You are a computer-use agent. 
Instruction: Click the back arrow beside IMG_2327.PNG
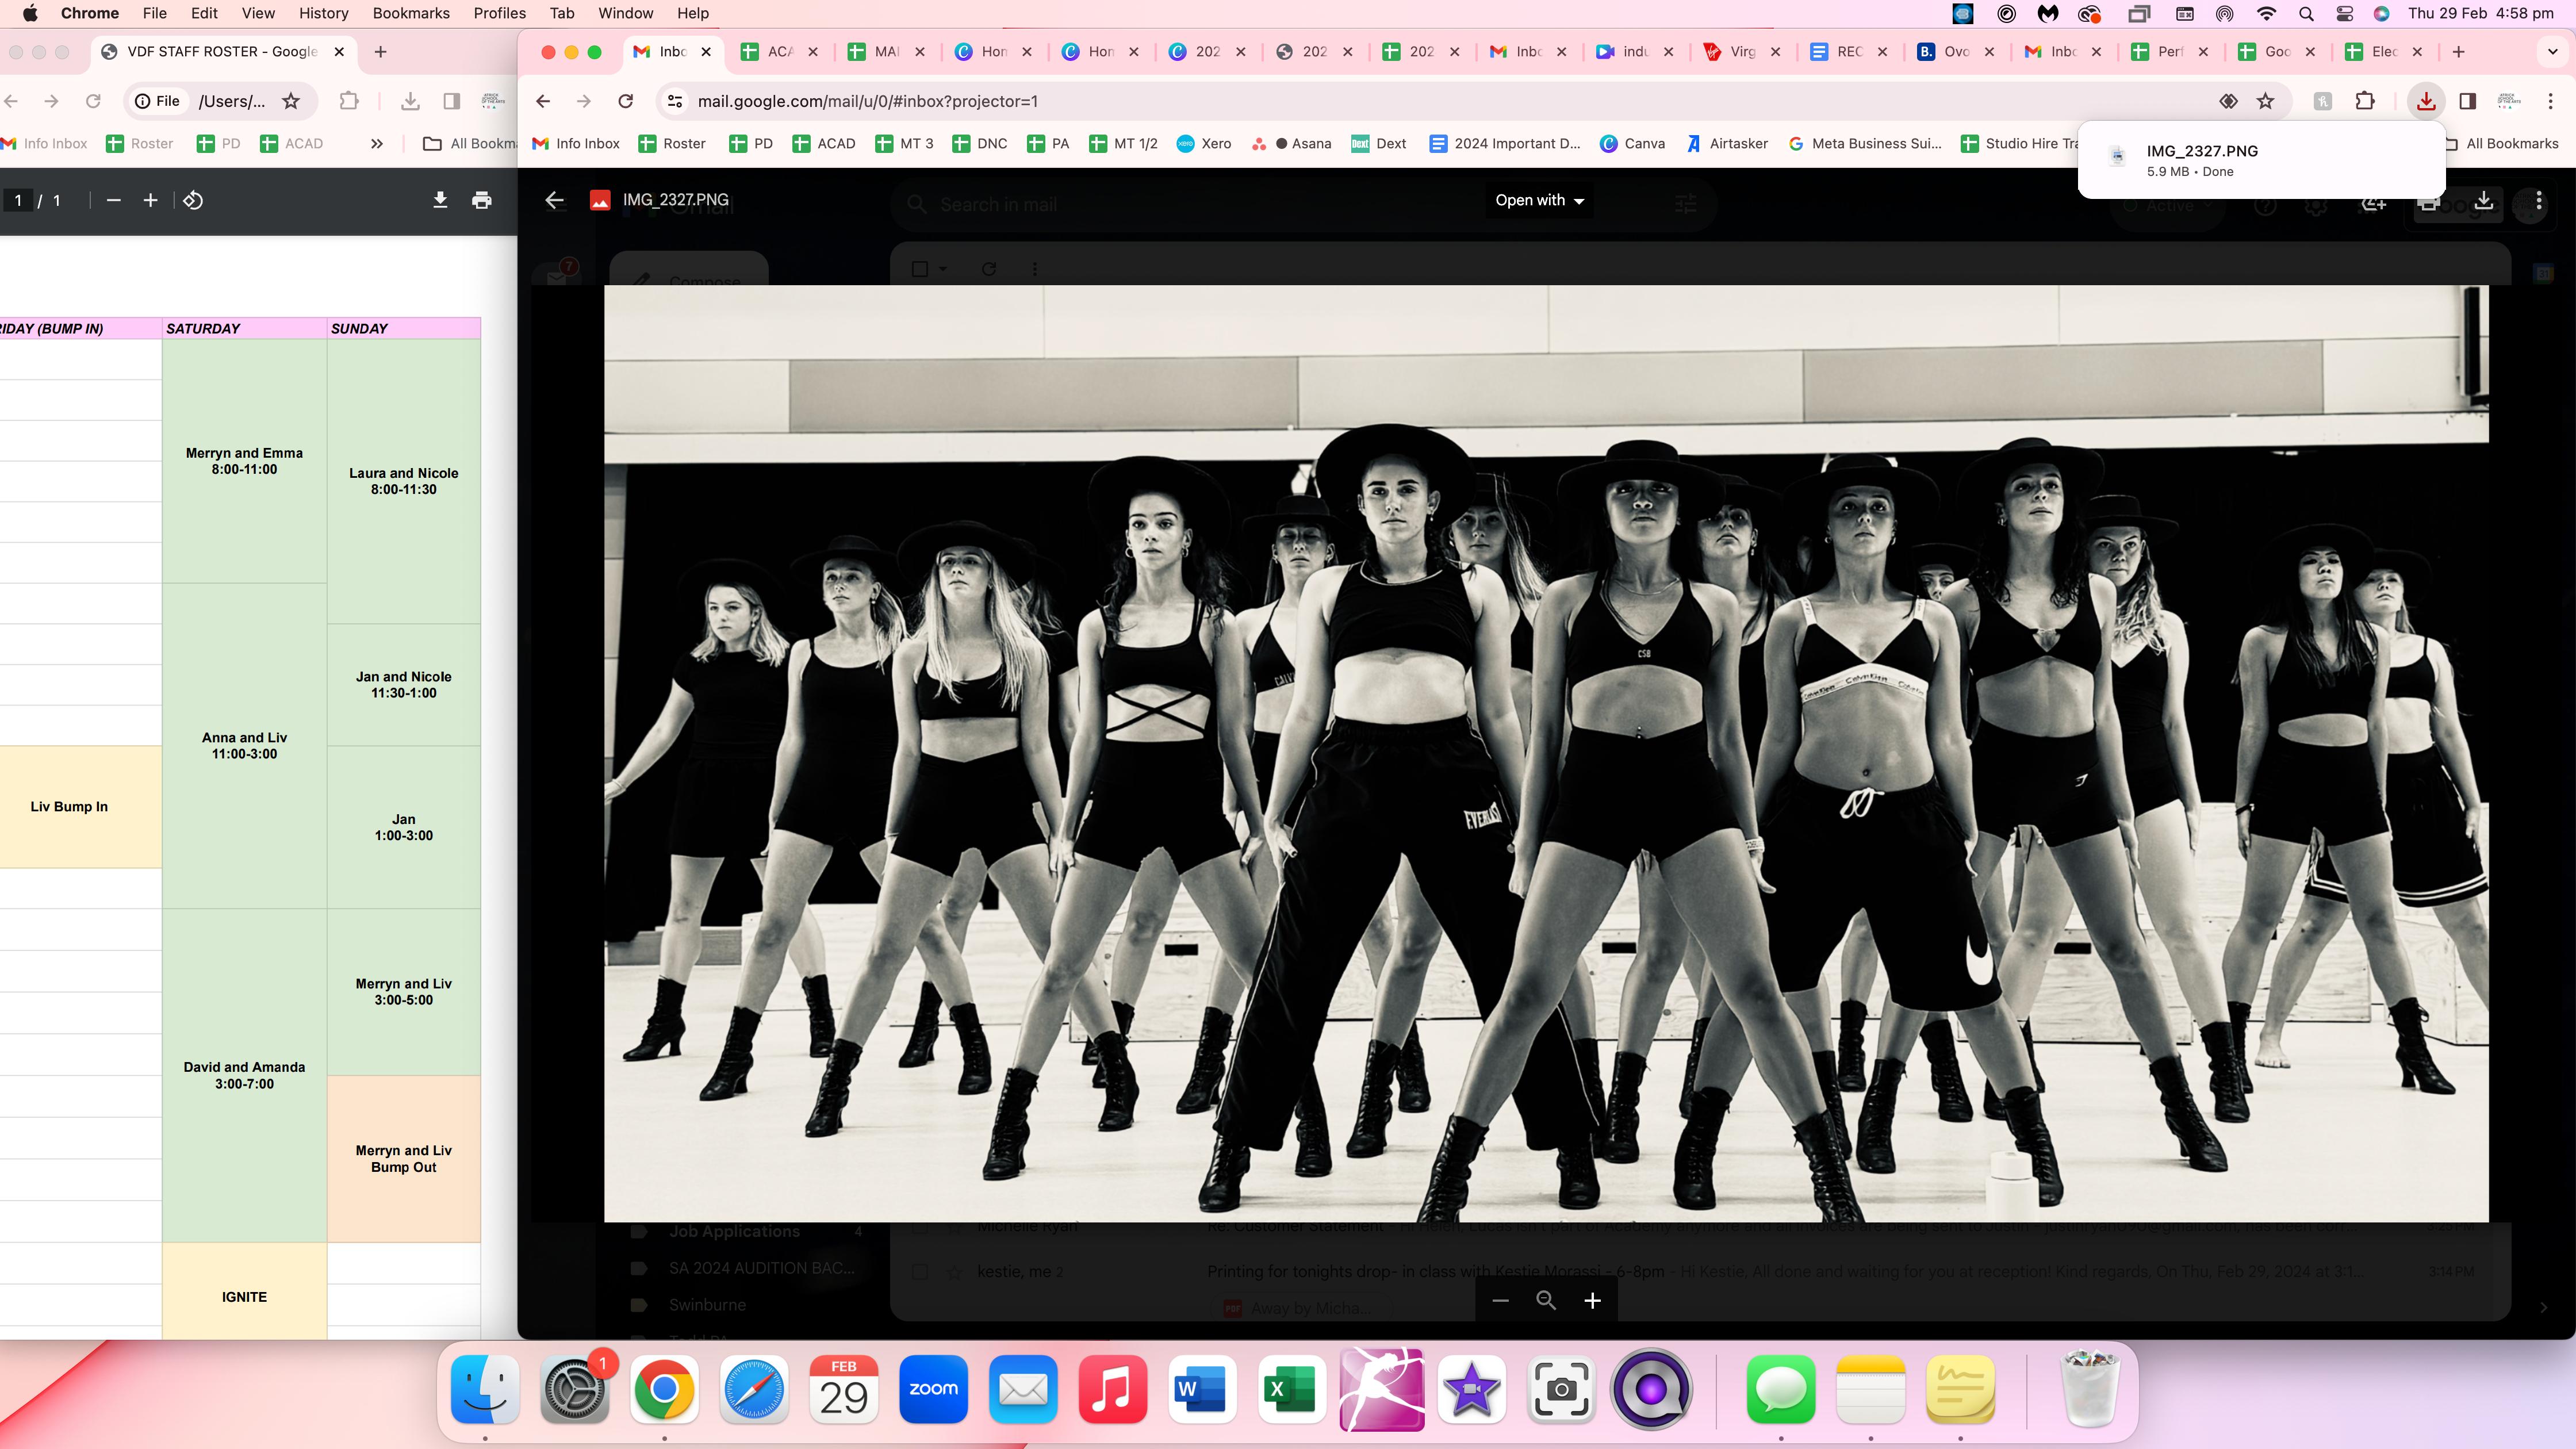click(x=554, y=200)
